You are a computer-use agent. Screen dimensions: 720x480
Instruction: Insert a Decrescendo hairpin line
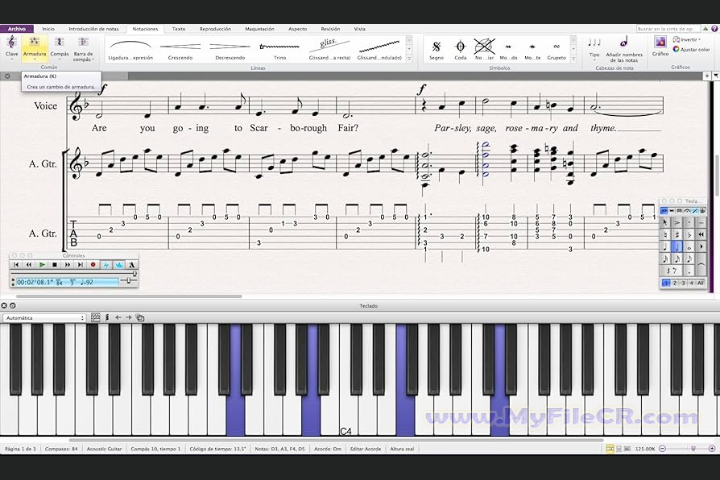[230, 50]
